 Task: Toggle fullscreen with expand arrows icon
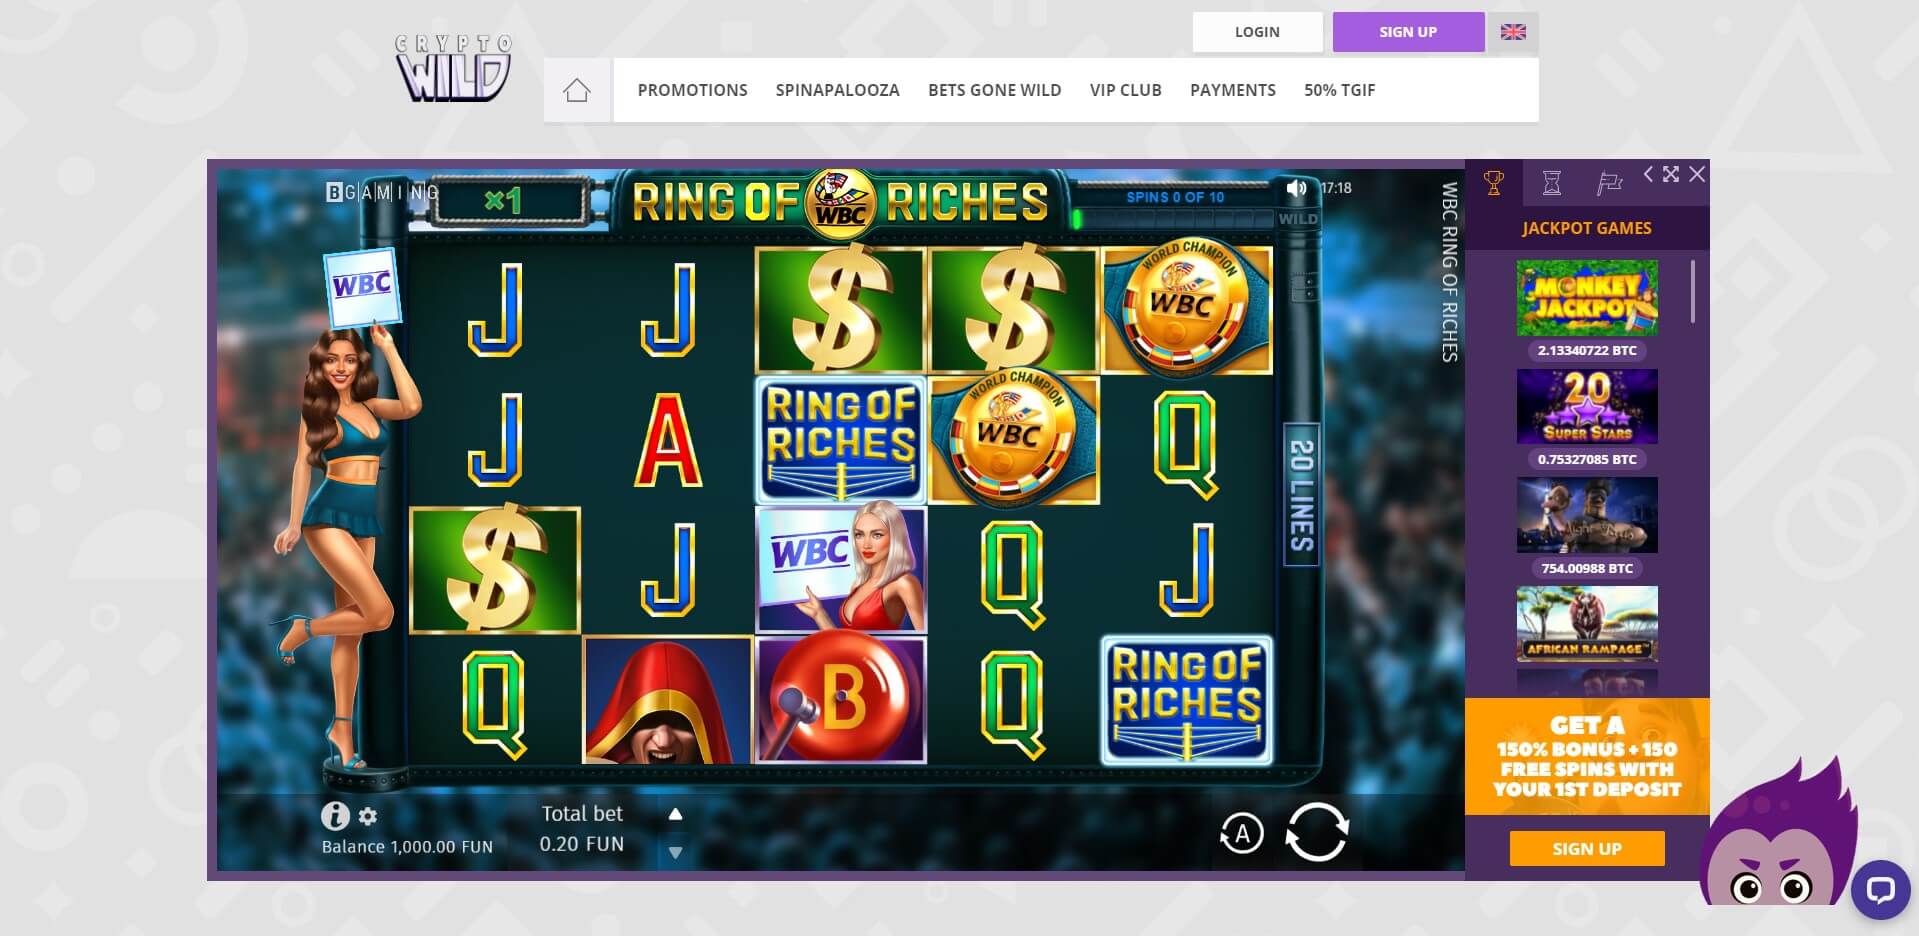point(1671,174)
